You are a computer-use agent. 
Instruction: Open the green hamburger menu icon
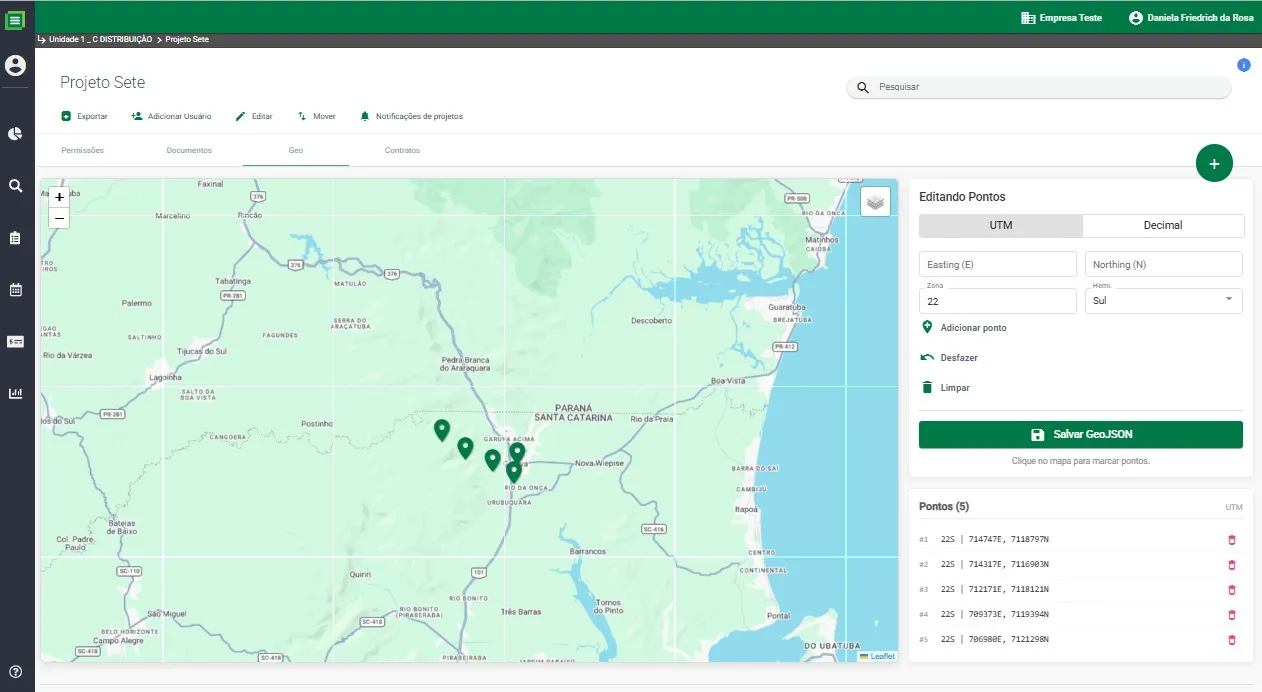pyautogui.click(x=15, y=18)
